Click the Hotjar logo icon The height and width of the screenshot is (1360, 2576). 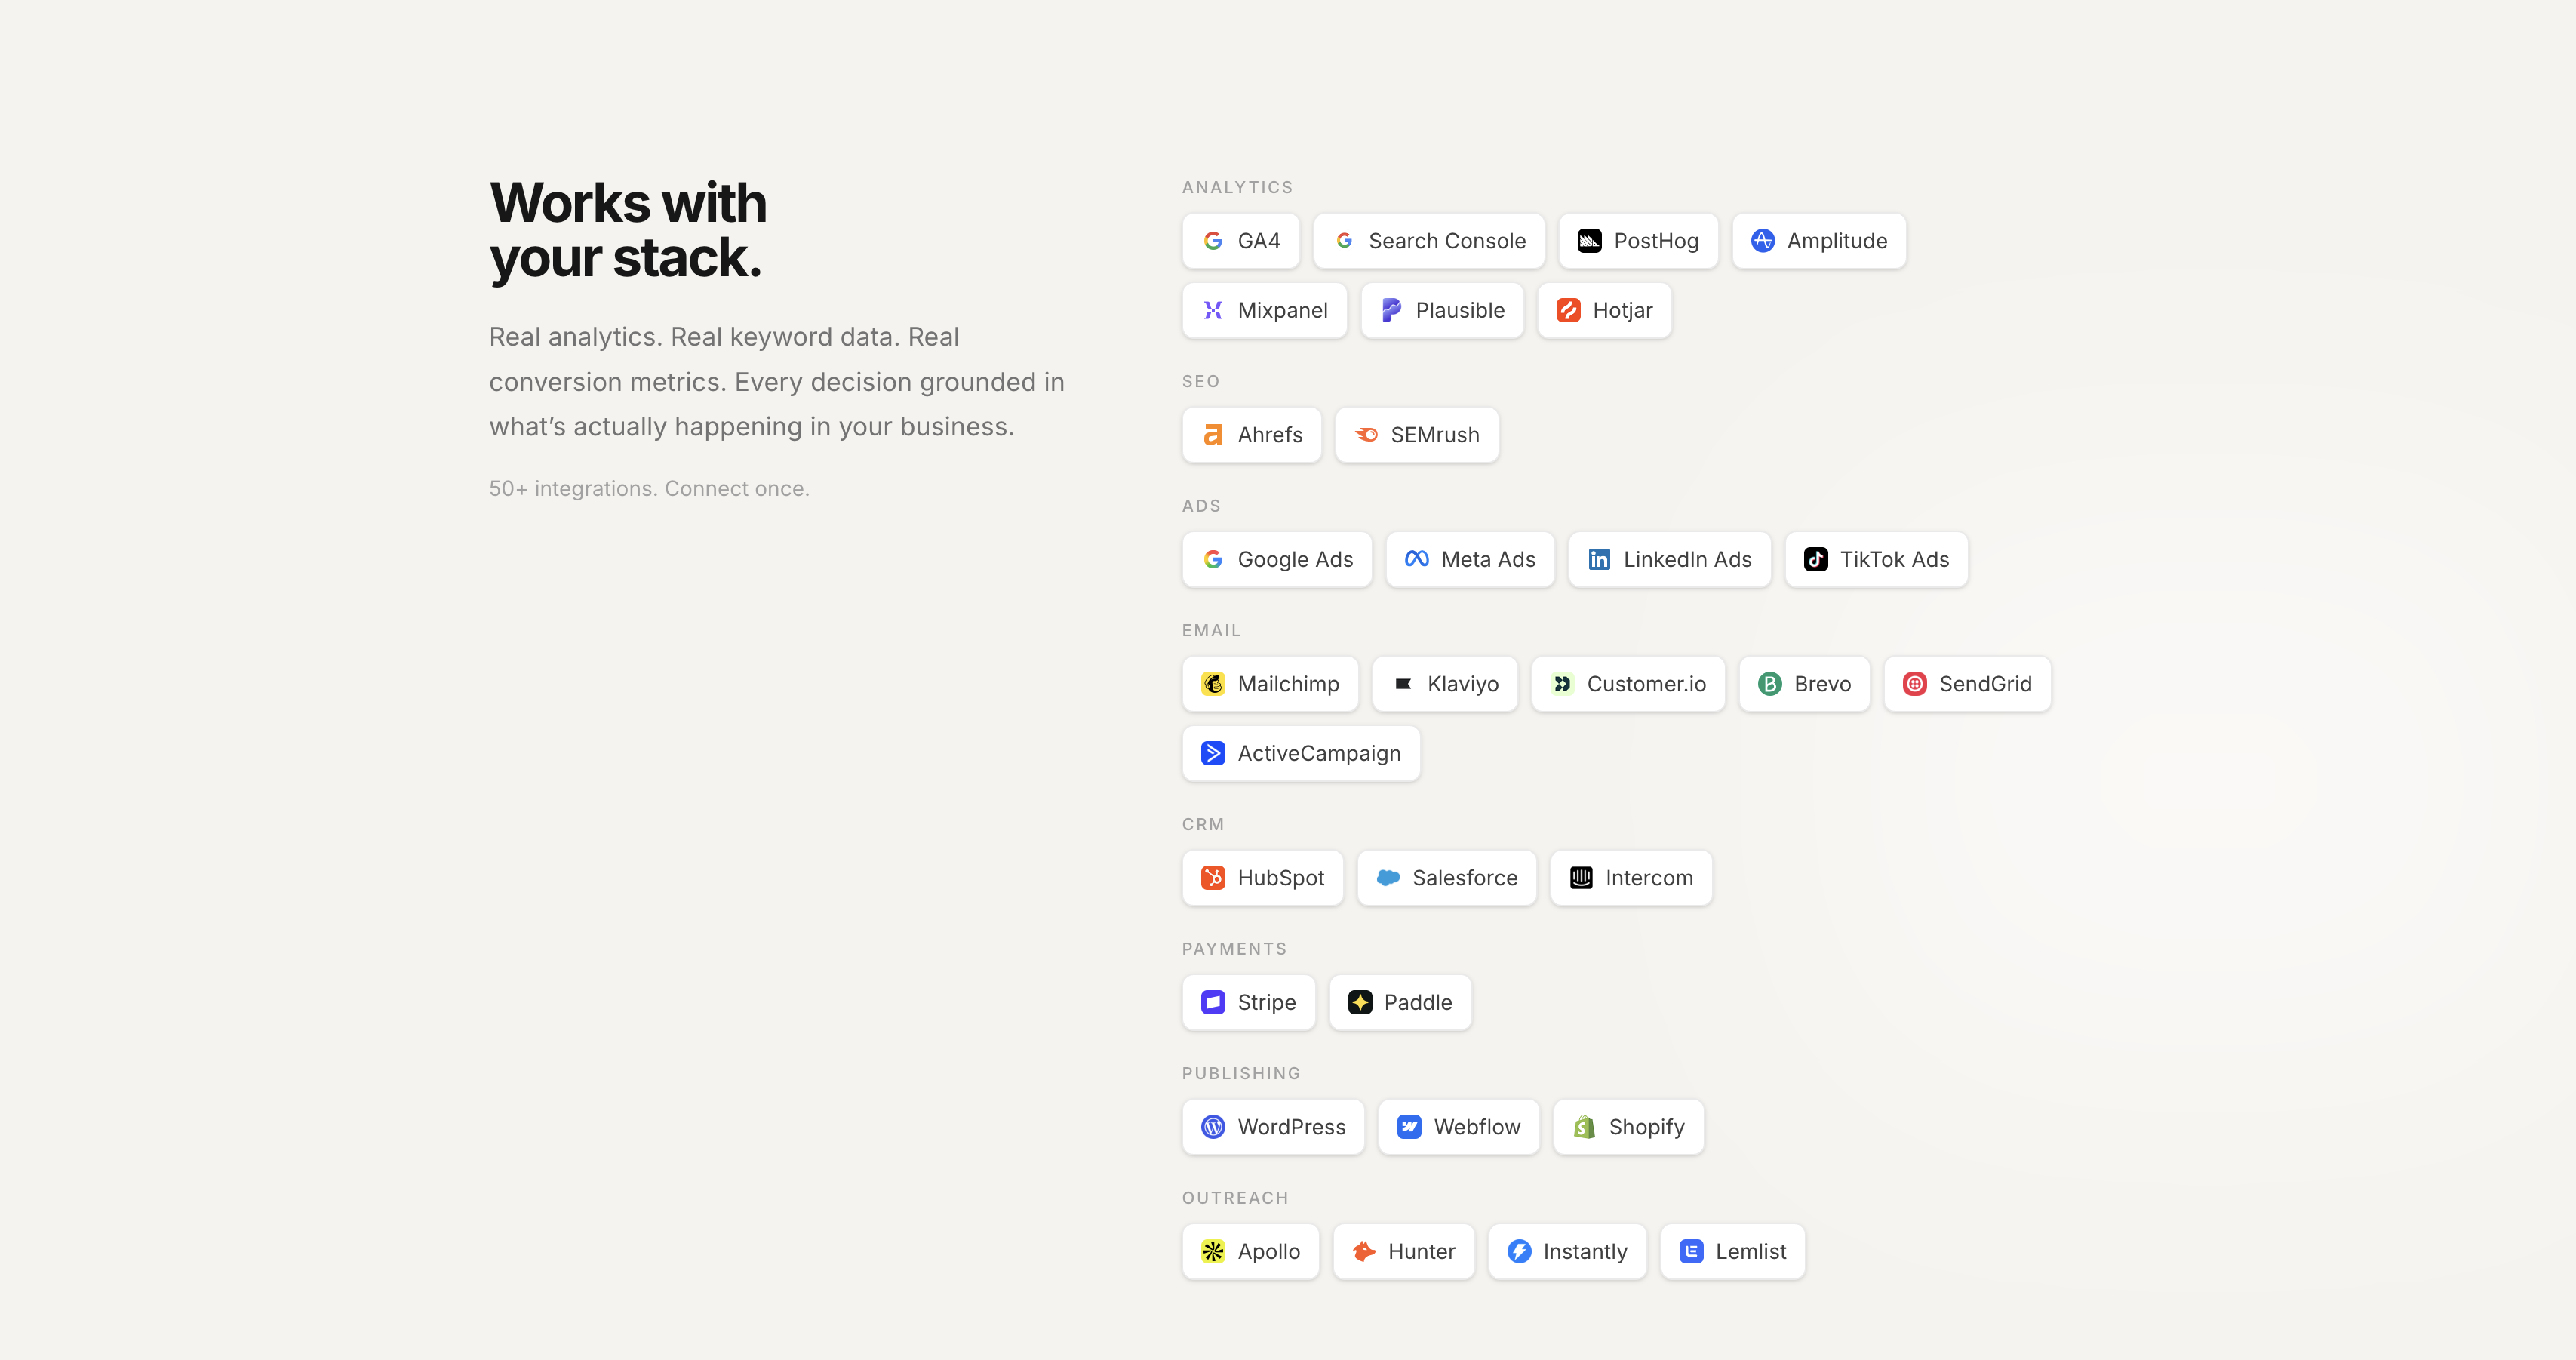click(1567, 310)
